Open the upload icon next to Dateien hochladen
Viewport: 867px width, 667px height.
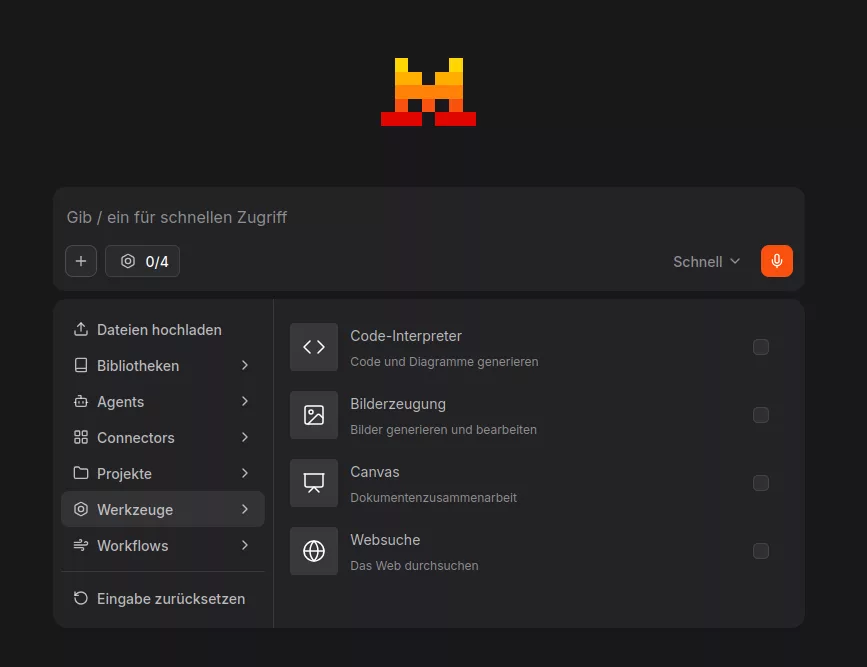pos(80,329)
